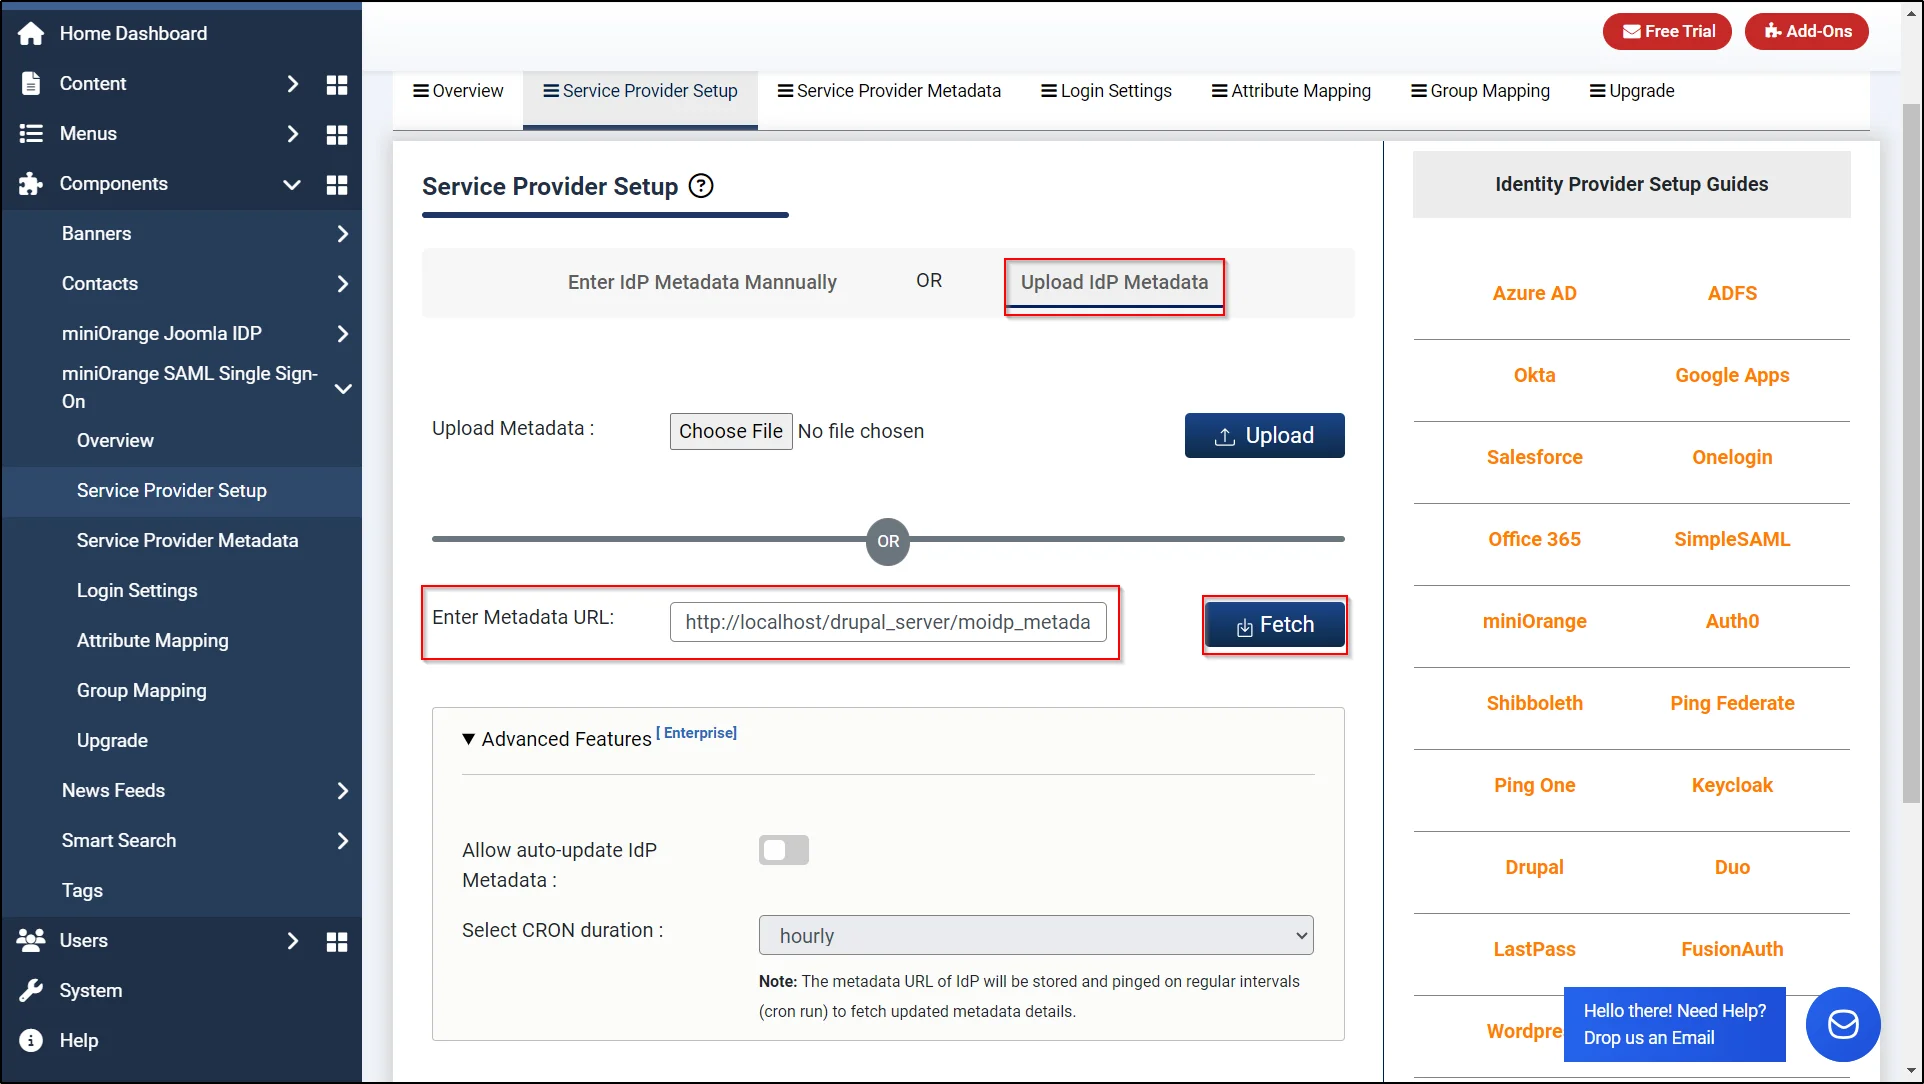
Task: Click the Choose File button
Action: pos(731,431)
